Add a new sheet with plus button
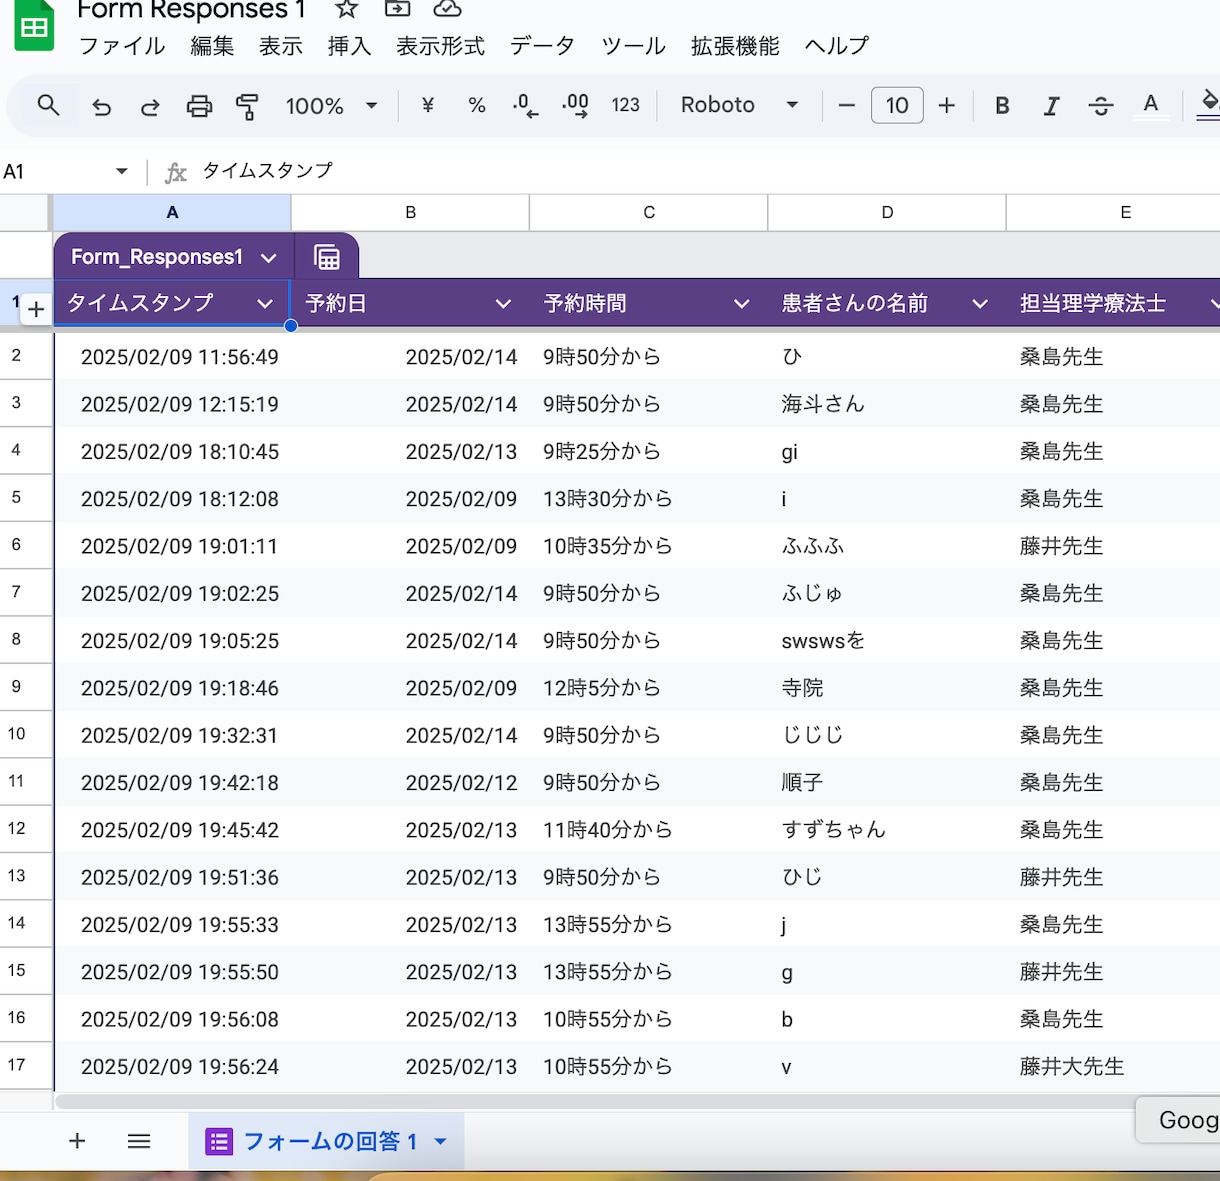1220x1181 pixels. click(x=77, y=1141)
